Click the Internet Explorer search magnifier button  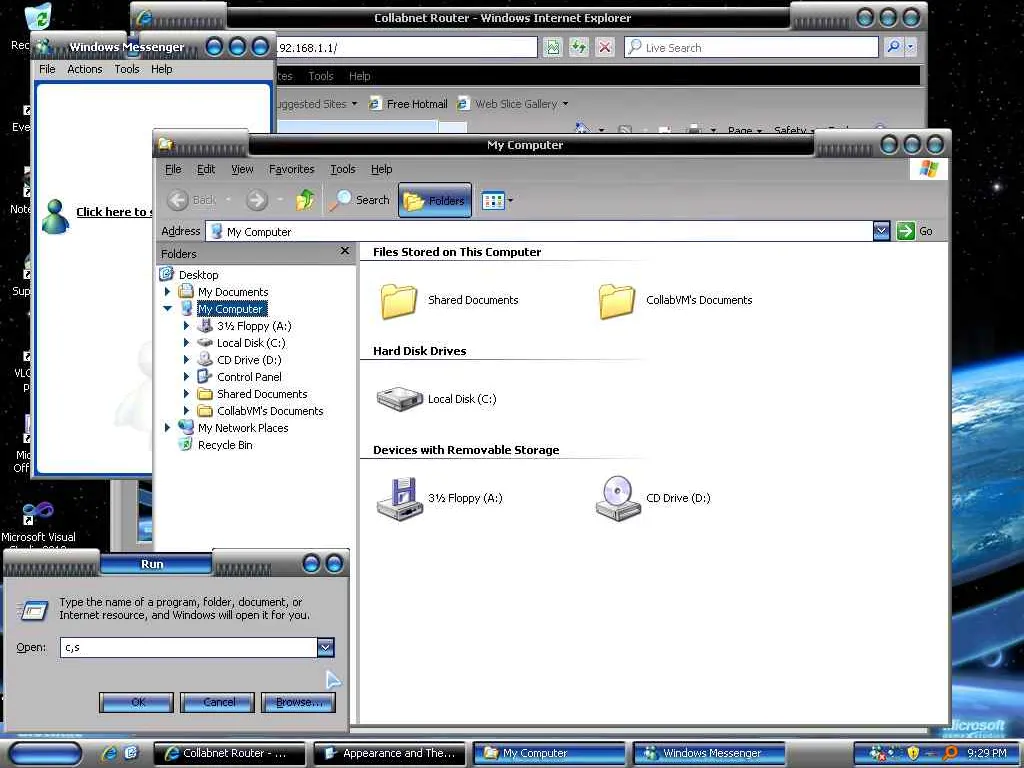coord(893,47)
